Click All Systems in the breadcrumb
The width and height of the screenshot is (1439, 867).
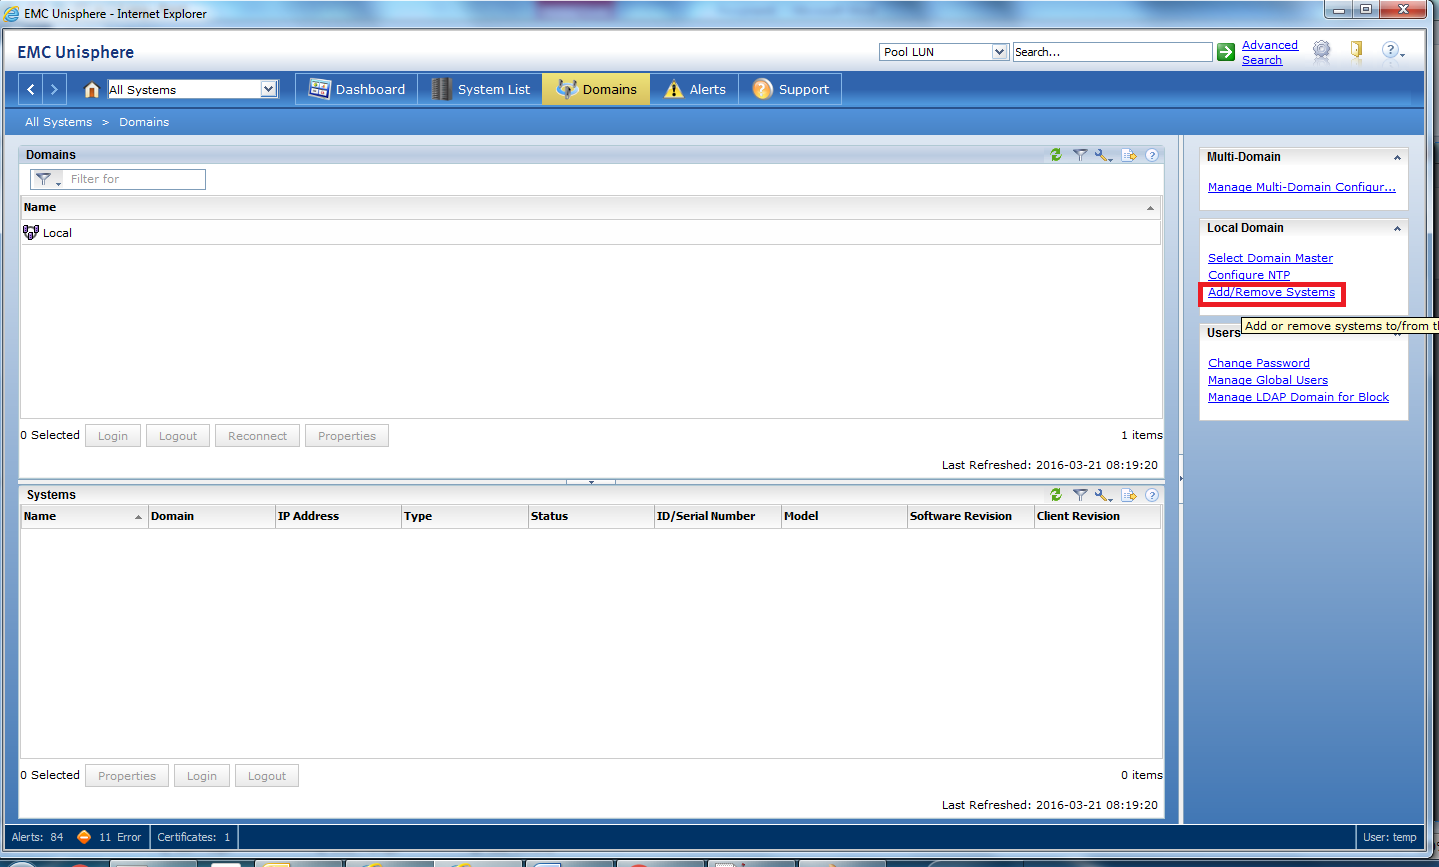point(58,122)
